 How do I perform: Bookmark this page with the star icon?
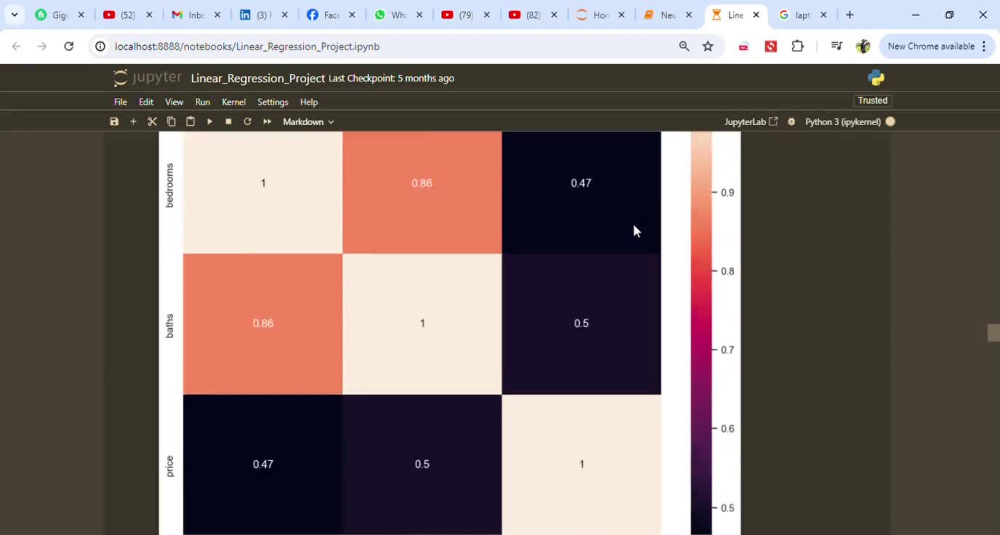click(708, 46)
